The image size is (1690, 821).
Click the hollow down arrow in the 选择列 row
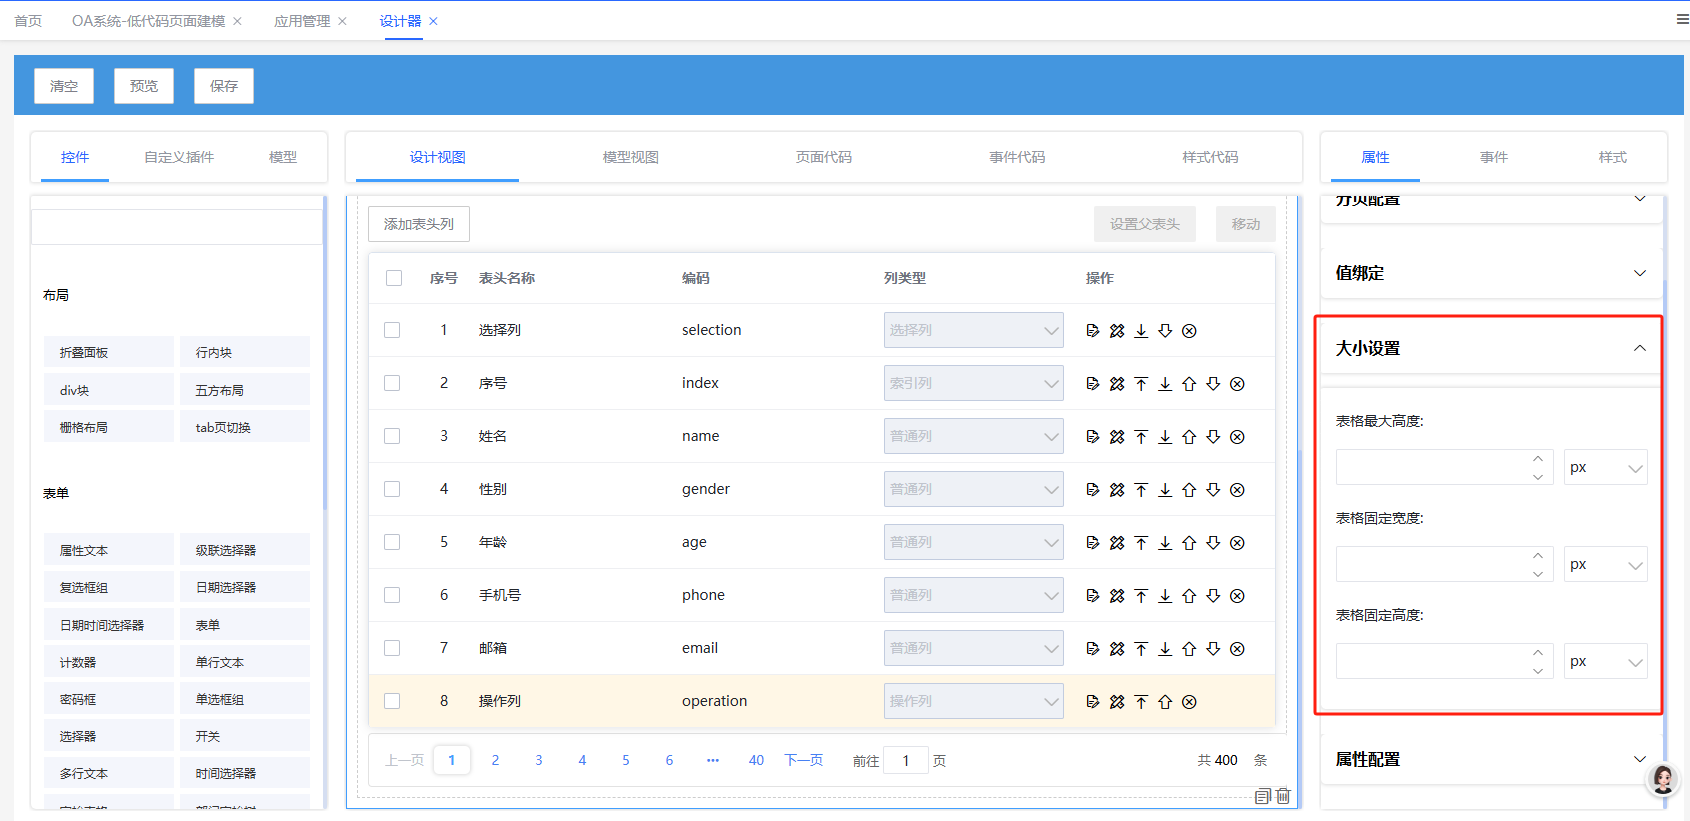click(x=1165, y=331)
